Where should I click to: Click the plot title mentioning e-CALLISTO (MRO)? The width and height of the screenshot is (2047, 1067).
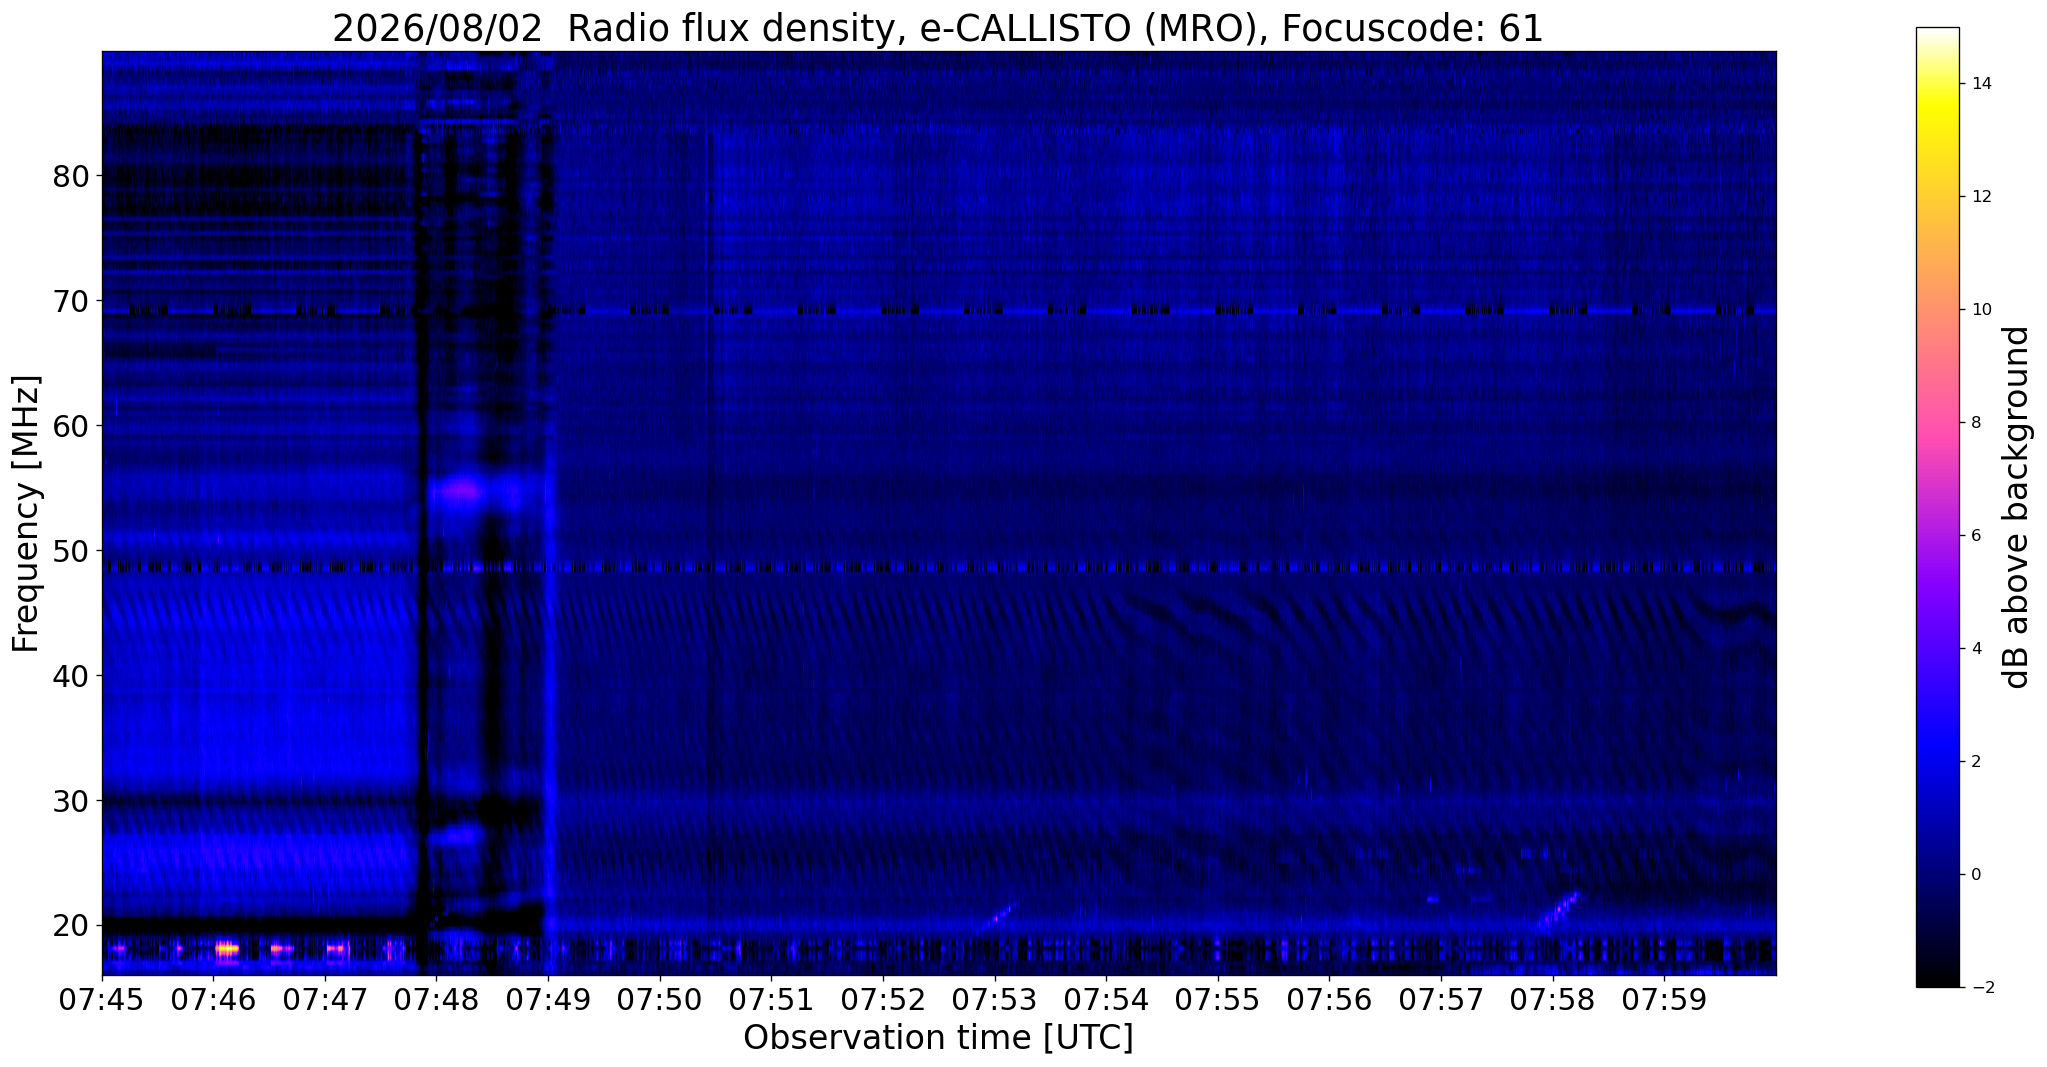pyautogui.click(x=938, y=28)
